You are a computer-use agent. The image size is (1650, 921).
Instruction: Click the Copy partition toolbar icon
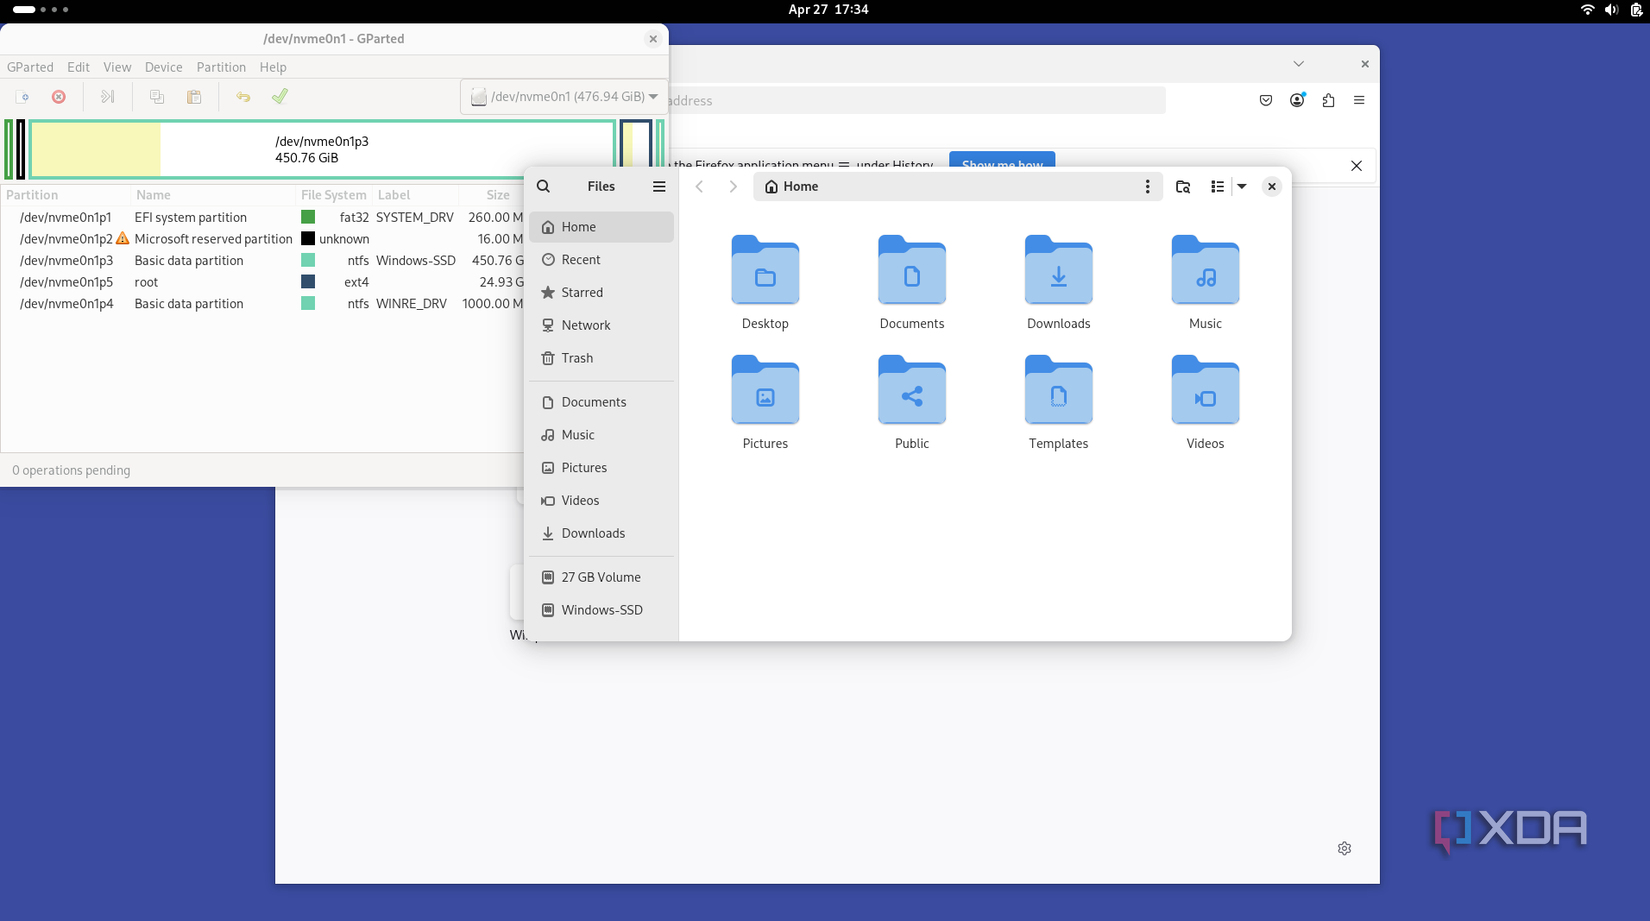pos(156,96)
